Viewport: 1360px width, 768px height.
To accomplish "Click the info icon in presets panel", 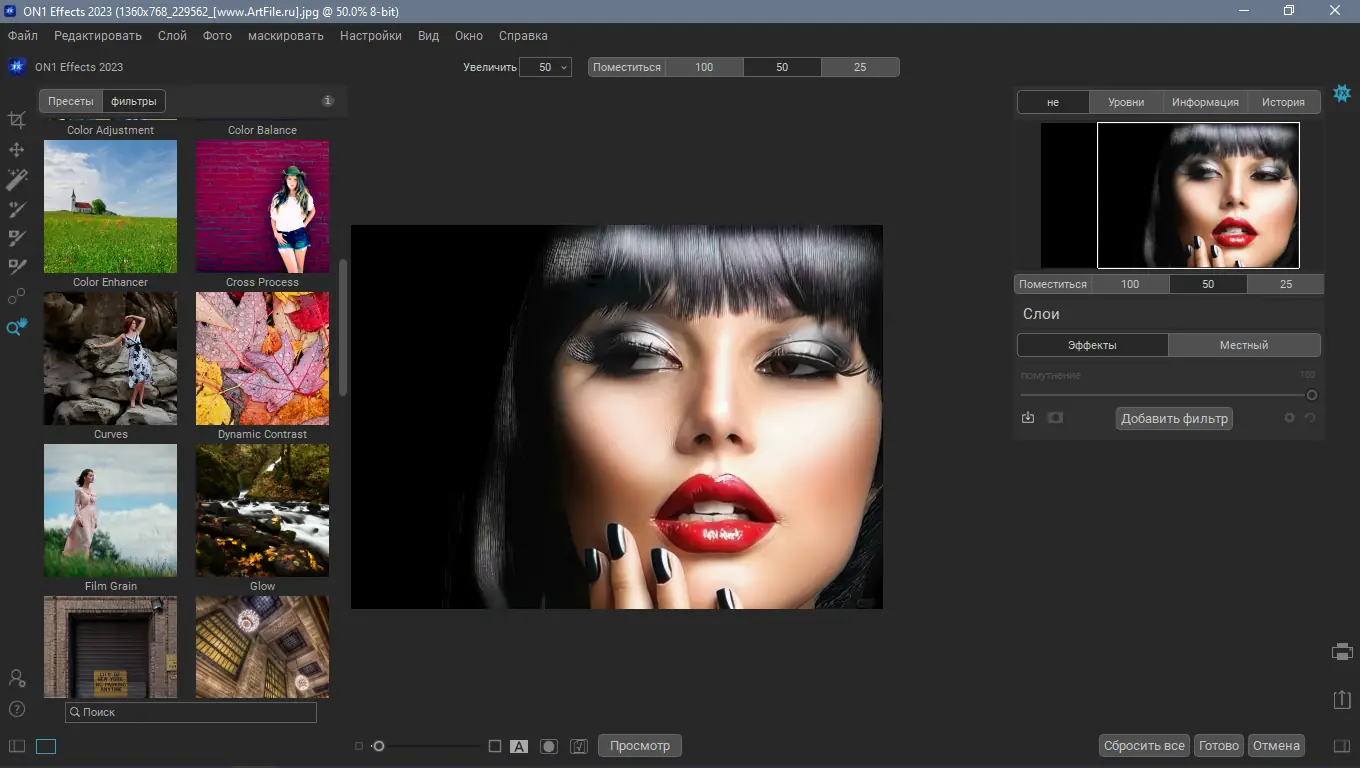I will click(327, 101).
